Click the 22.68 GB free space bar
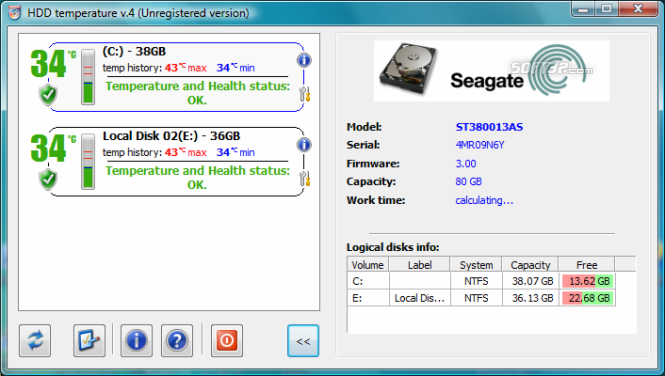 pyautogui.click(x=587, y=298)
